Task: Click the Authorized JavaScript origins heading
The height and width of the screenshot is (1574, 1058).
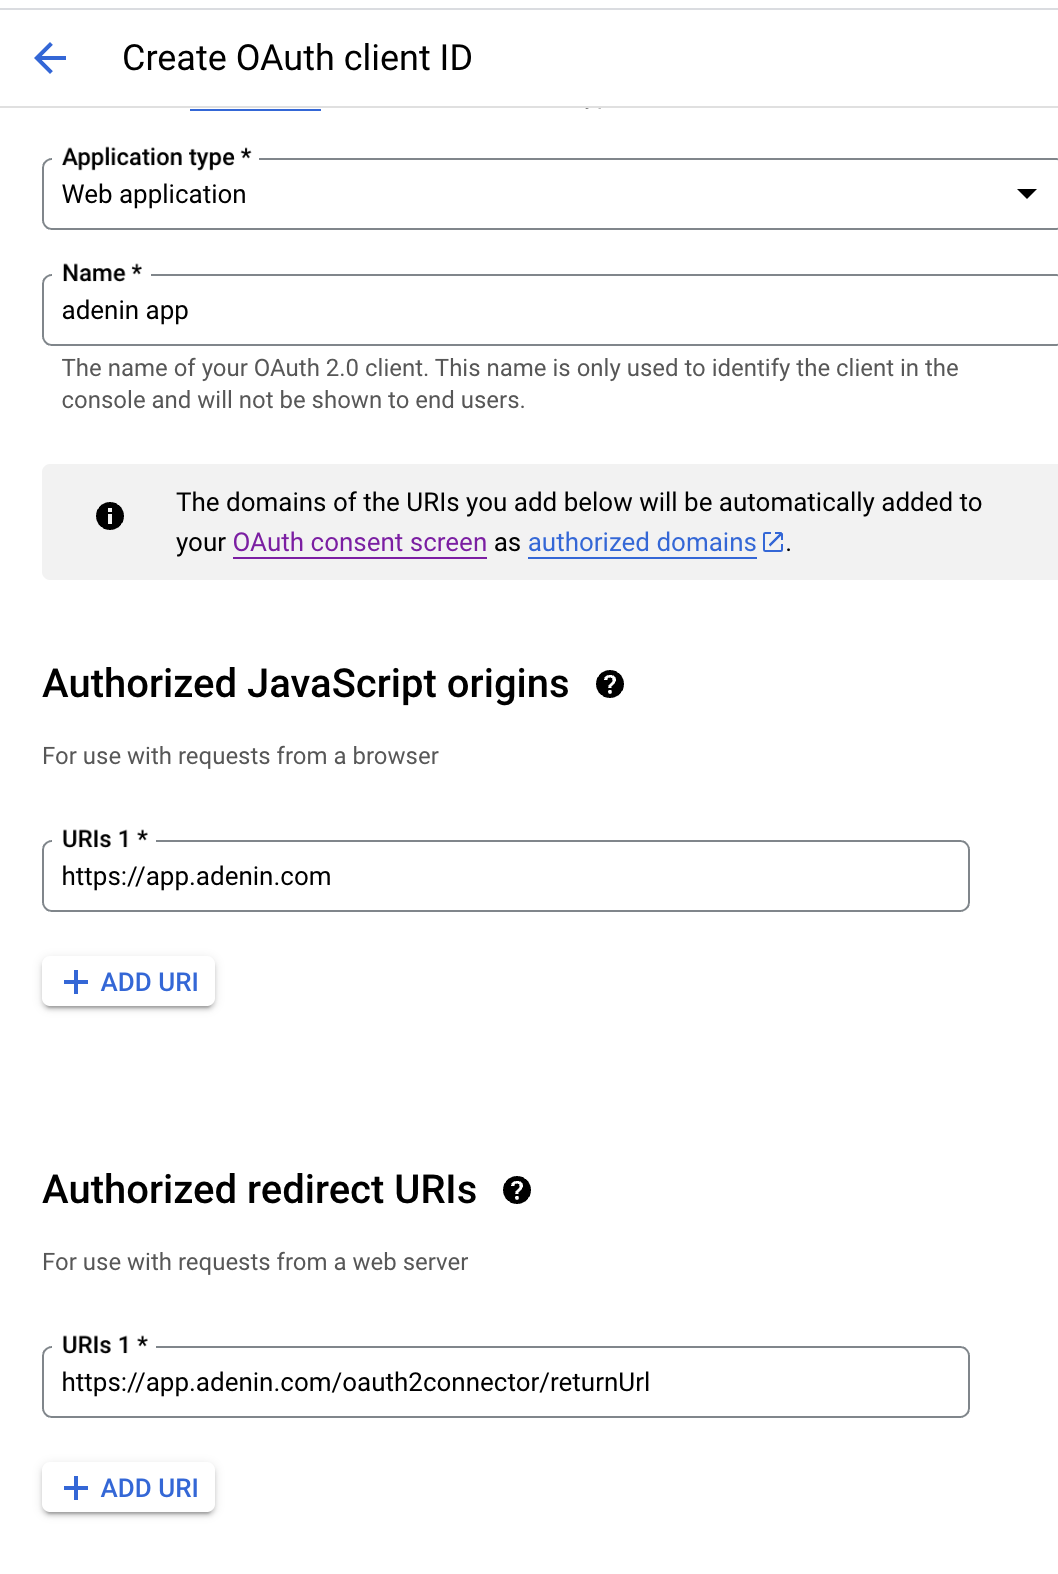Action: (x=306, y=684)
